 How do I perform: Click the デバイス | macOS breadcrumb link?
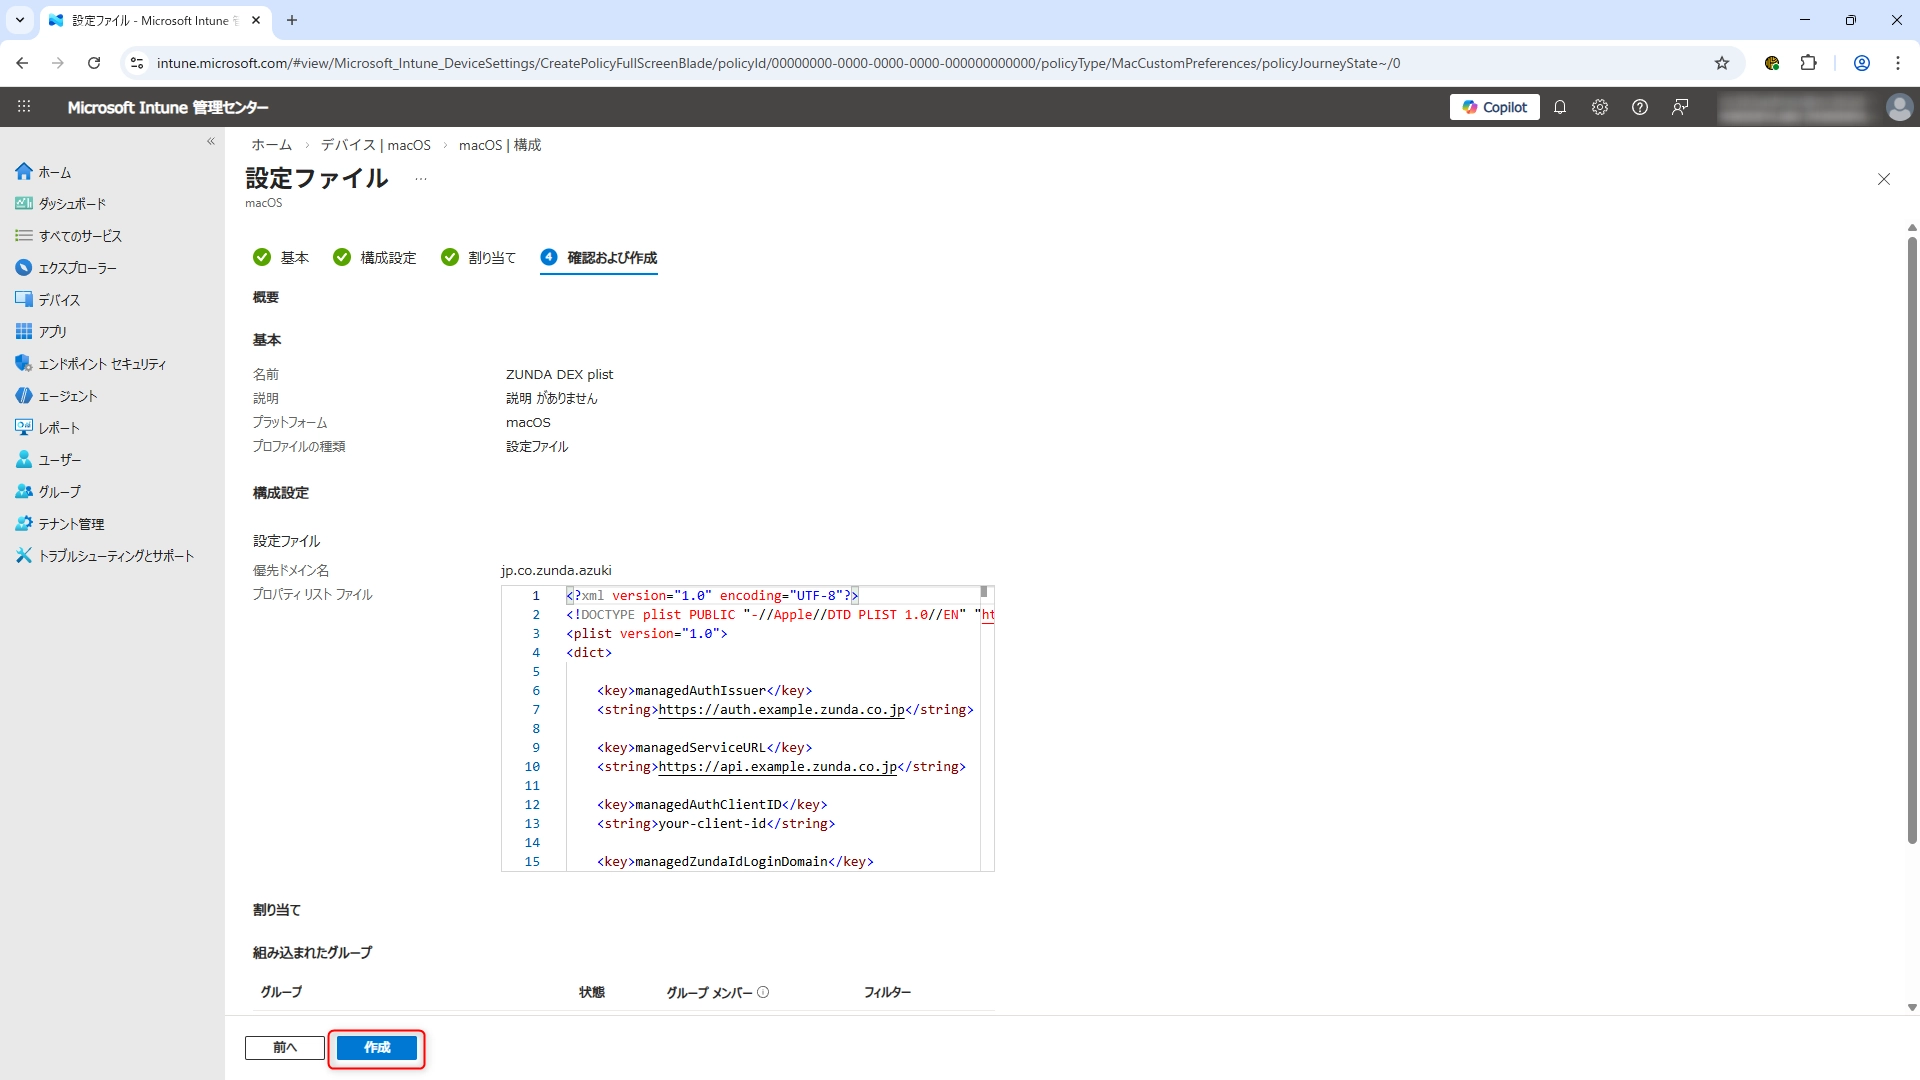pyautogui.click(x=375, y=145)
